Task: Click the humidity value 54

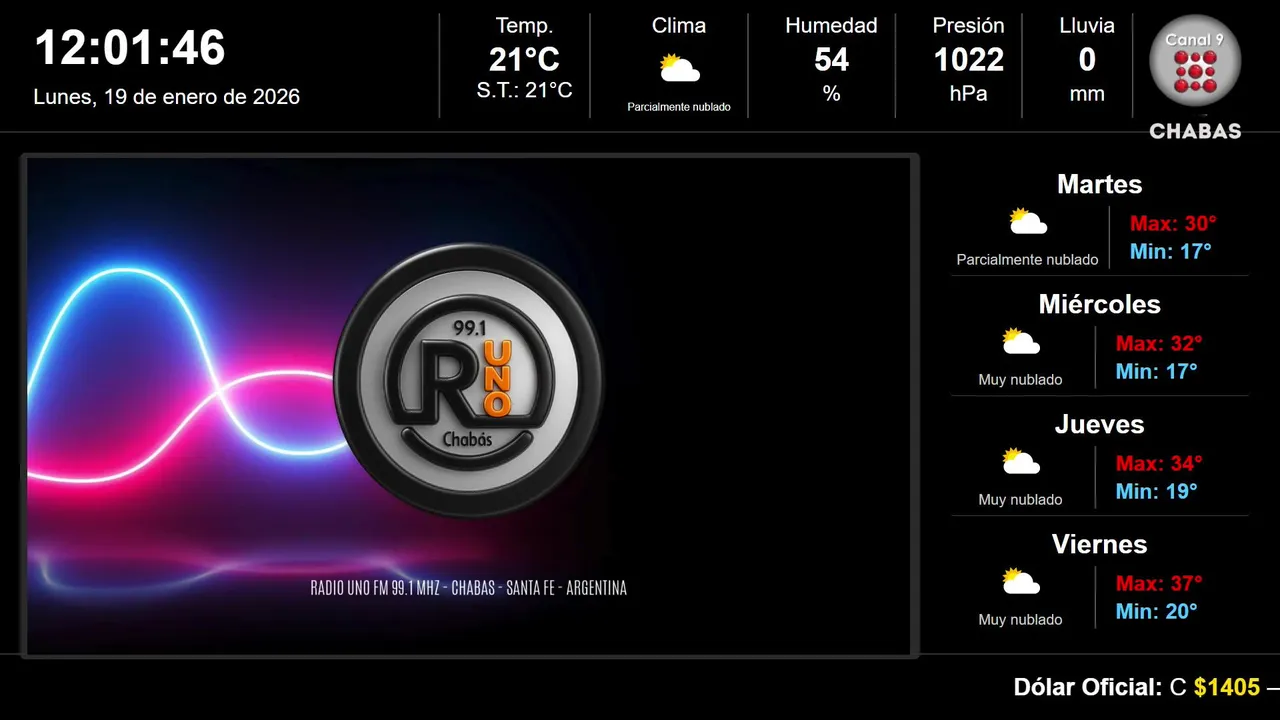Action: point(831,60)
